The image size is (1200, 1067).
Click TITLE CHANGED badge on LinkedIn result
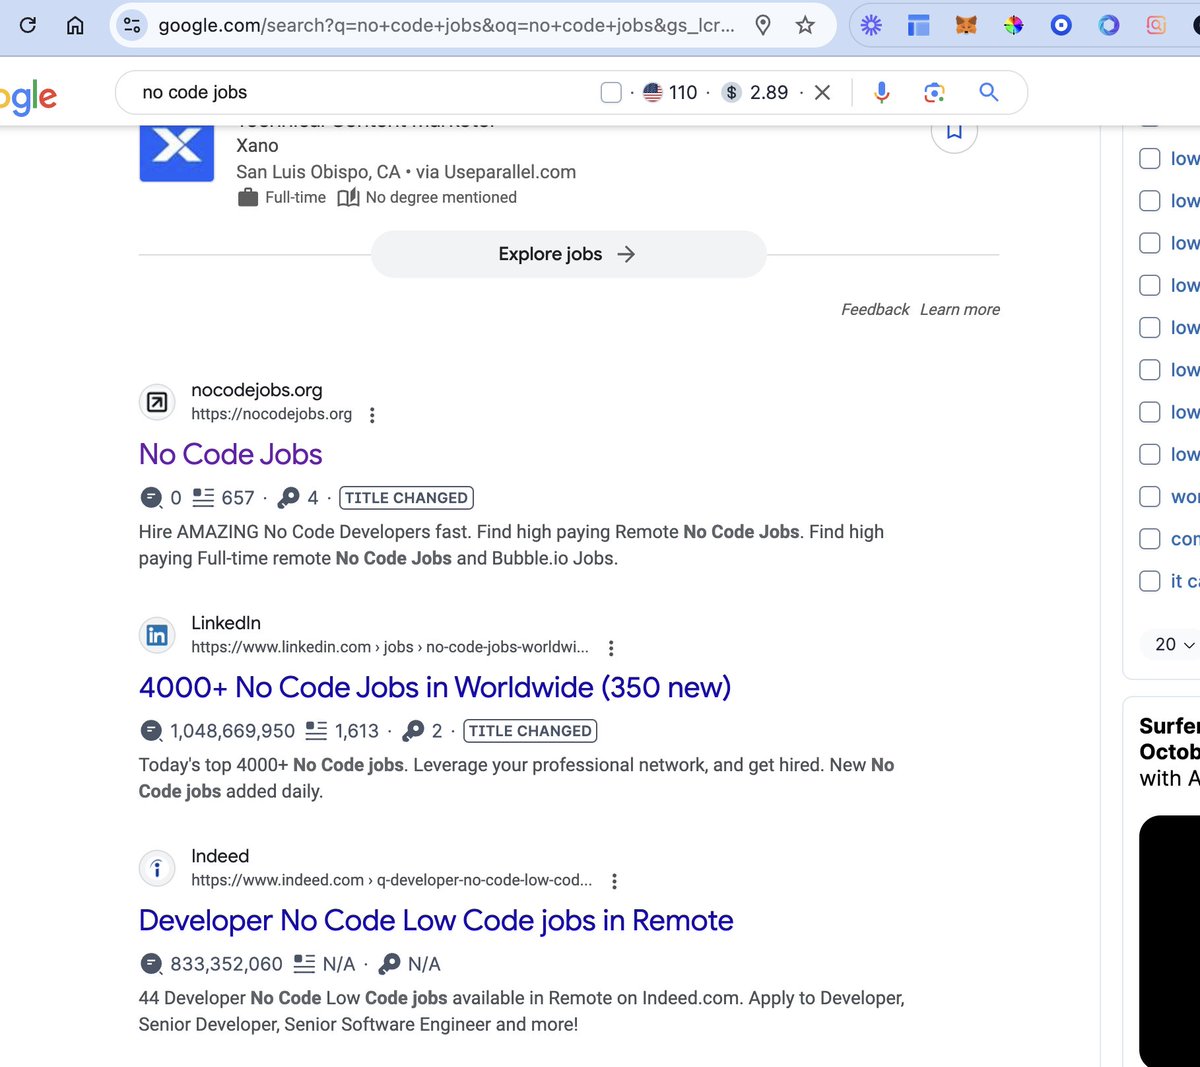point(530,730)
